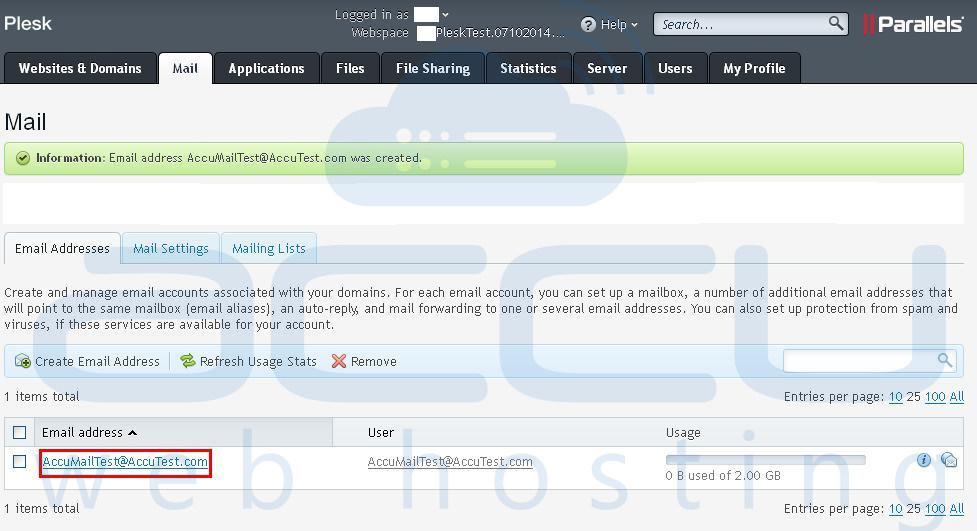Click the mailbox usage progress bar
Screen dimensions: 977x531
click(766, 460)
